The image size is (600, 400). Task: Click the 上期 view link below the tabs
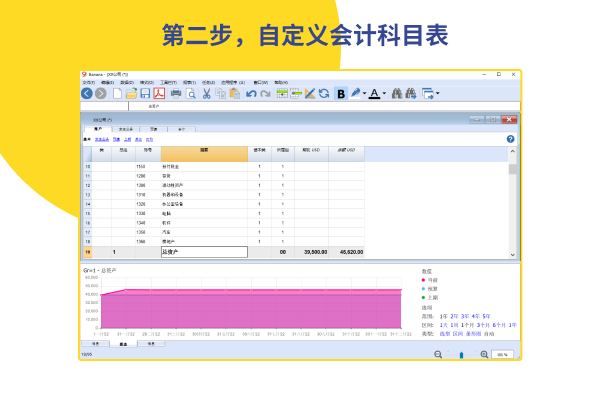pyautogui.click(x=127, y=139)
